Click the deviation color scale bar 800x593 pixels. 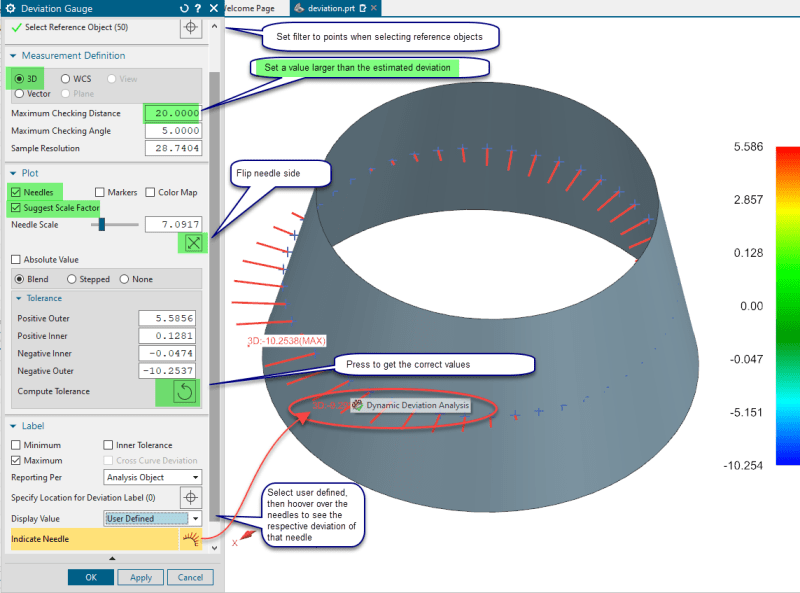[787, 306]
